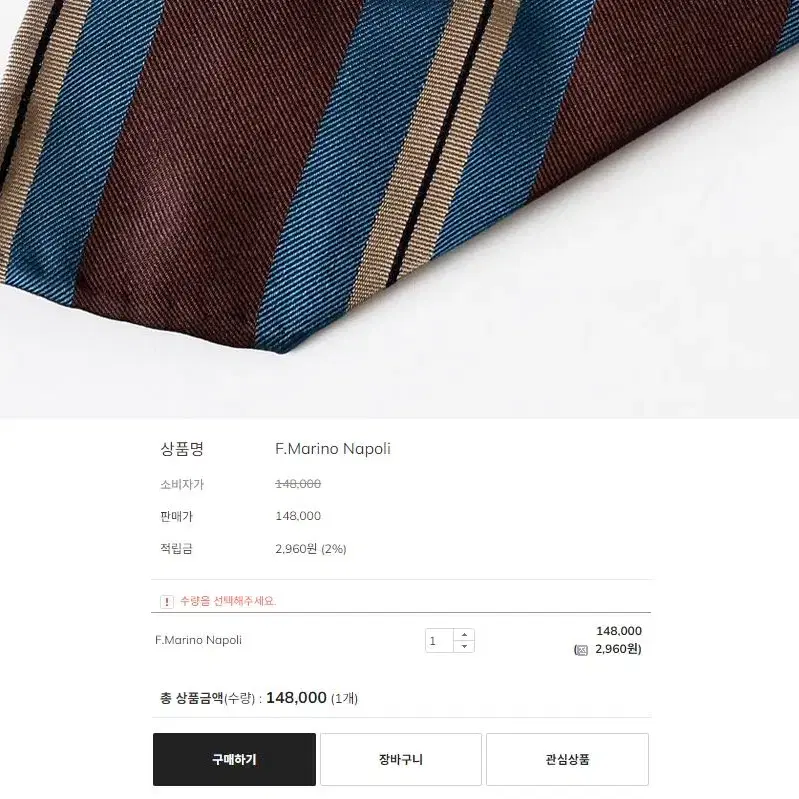Click the 구매하기 purchase button
This screenshot has width=799, height=799.
(234, 759)
